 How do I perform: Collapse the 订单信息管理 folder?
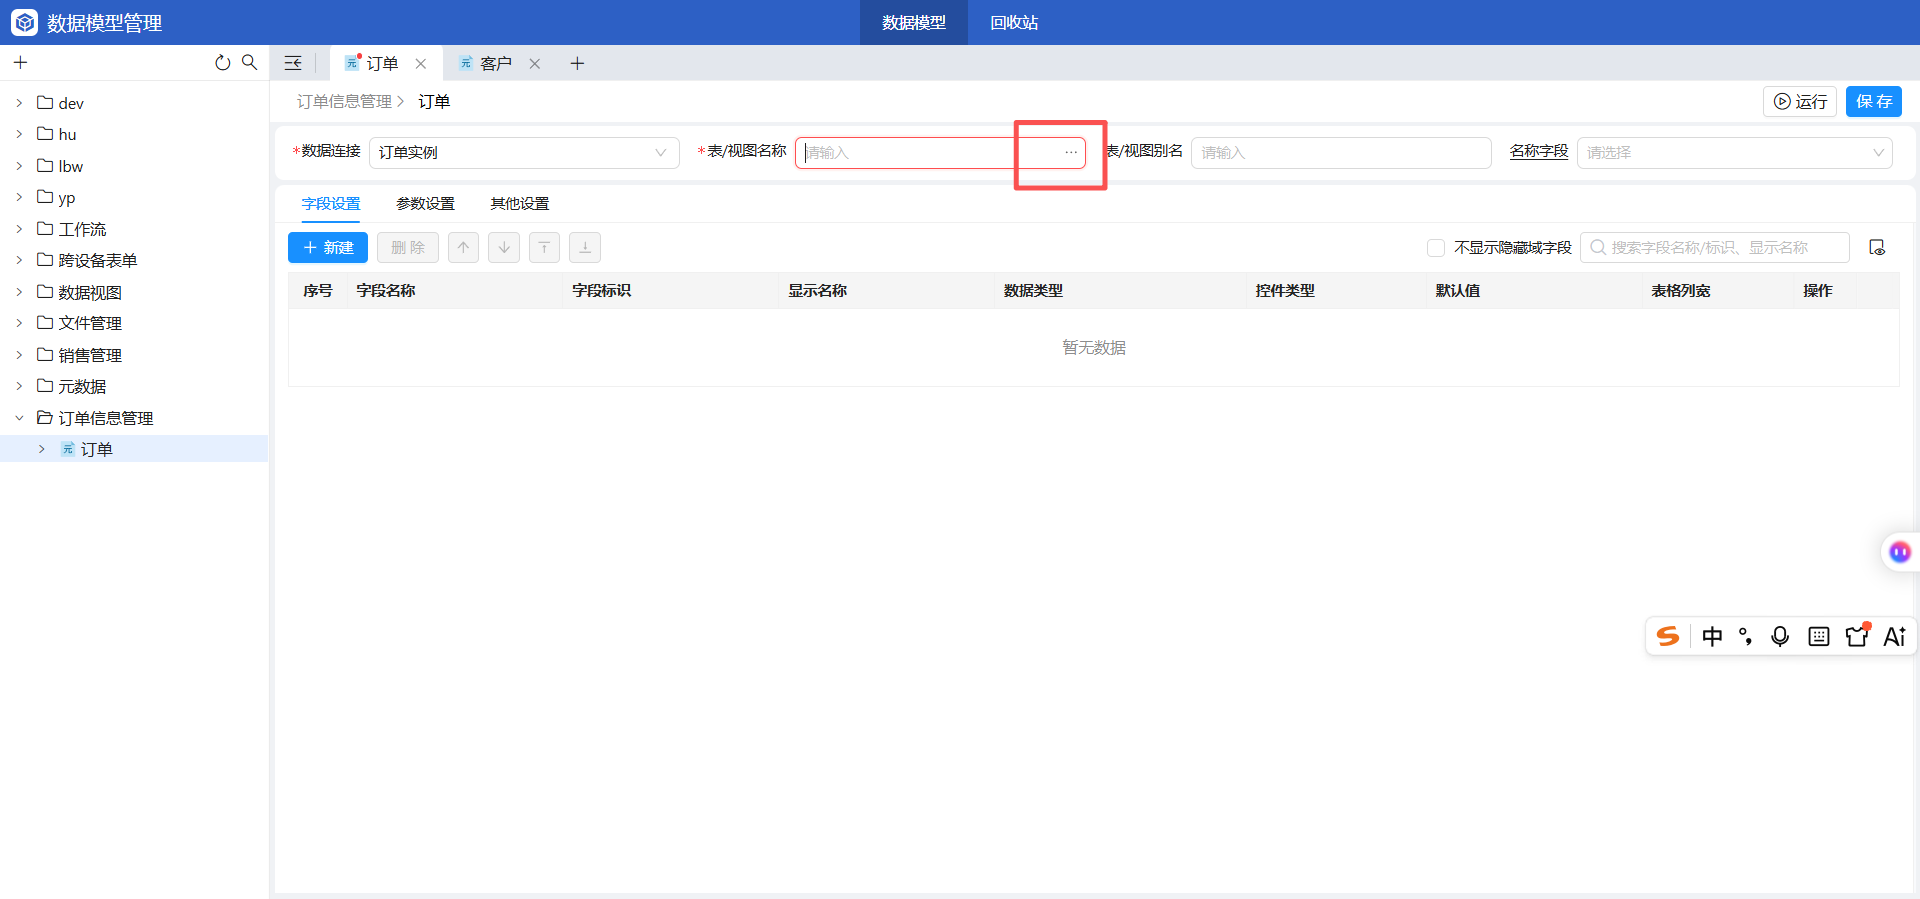point(19,418)
